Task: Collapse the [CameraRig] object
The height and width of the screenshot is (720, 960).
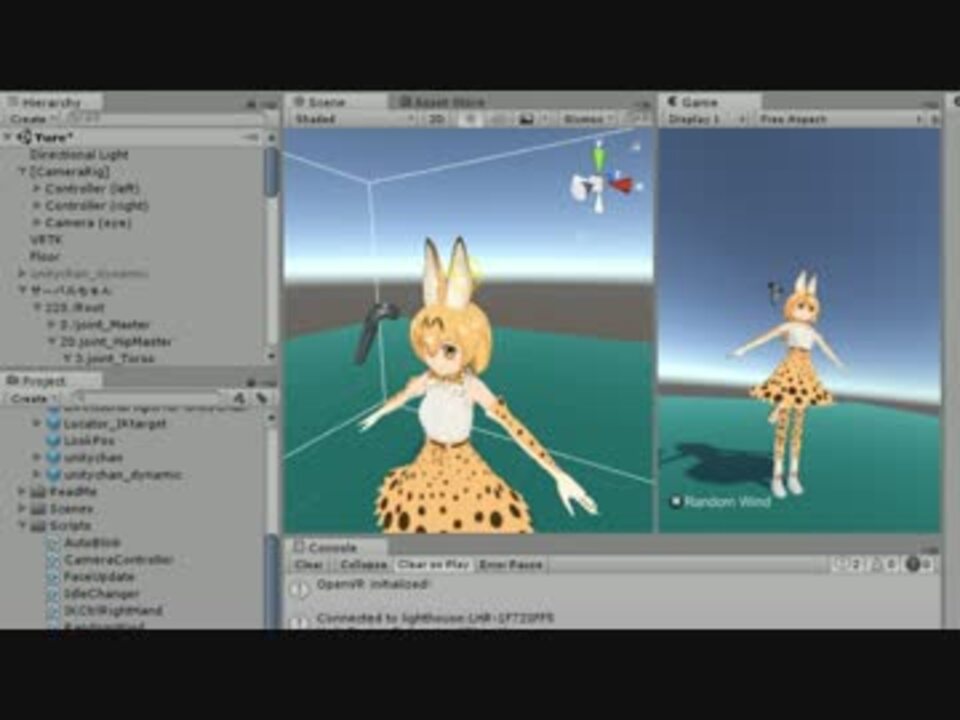Action: [23, 172]
